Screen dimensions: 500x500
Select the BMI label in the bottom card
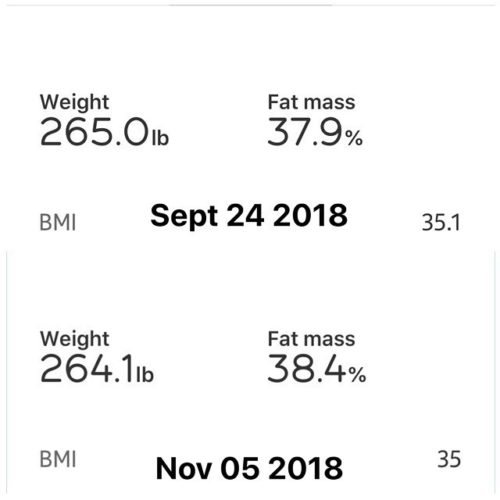coord(58,459)
